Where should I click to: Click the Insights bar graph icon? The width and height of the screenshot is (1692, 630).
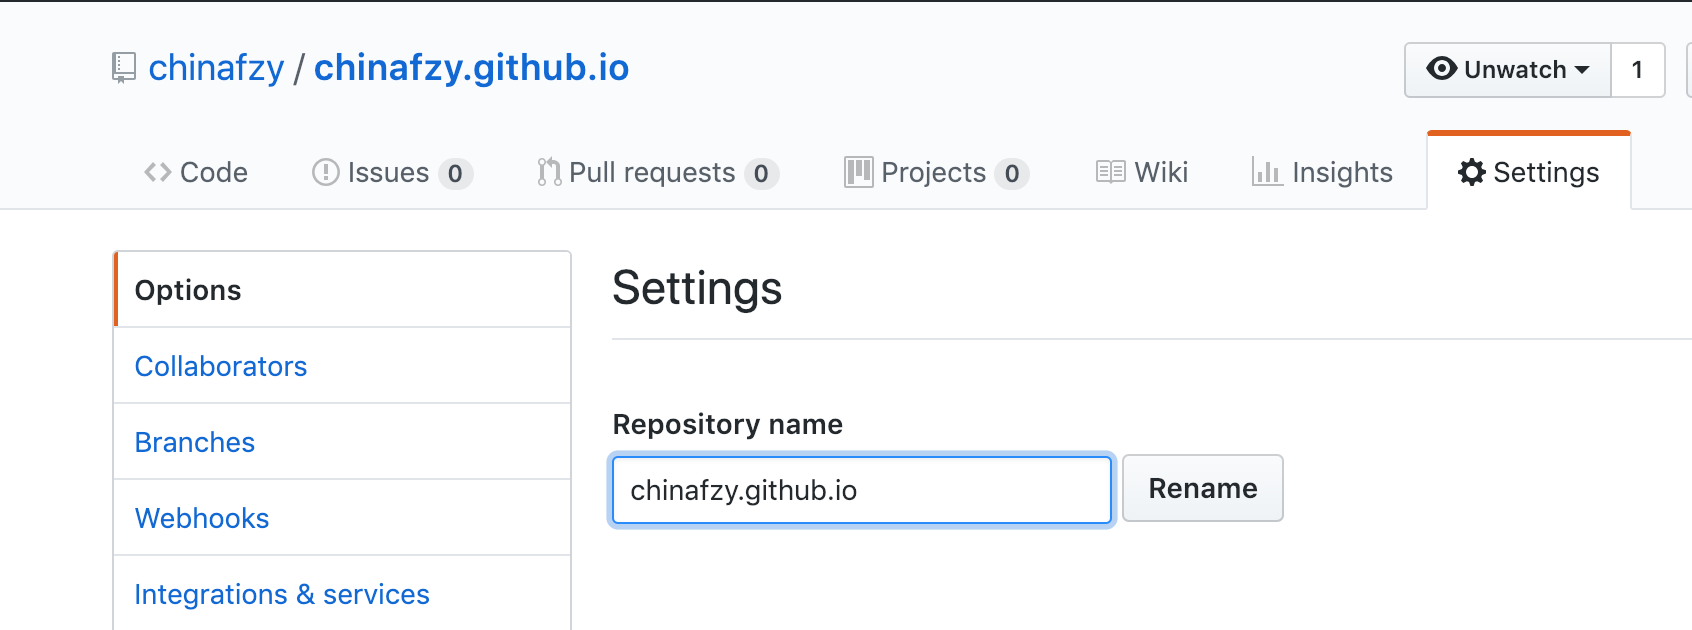(x=1266, y=172)
